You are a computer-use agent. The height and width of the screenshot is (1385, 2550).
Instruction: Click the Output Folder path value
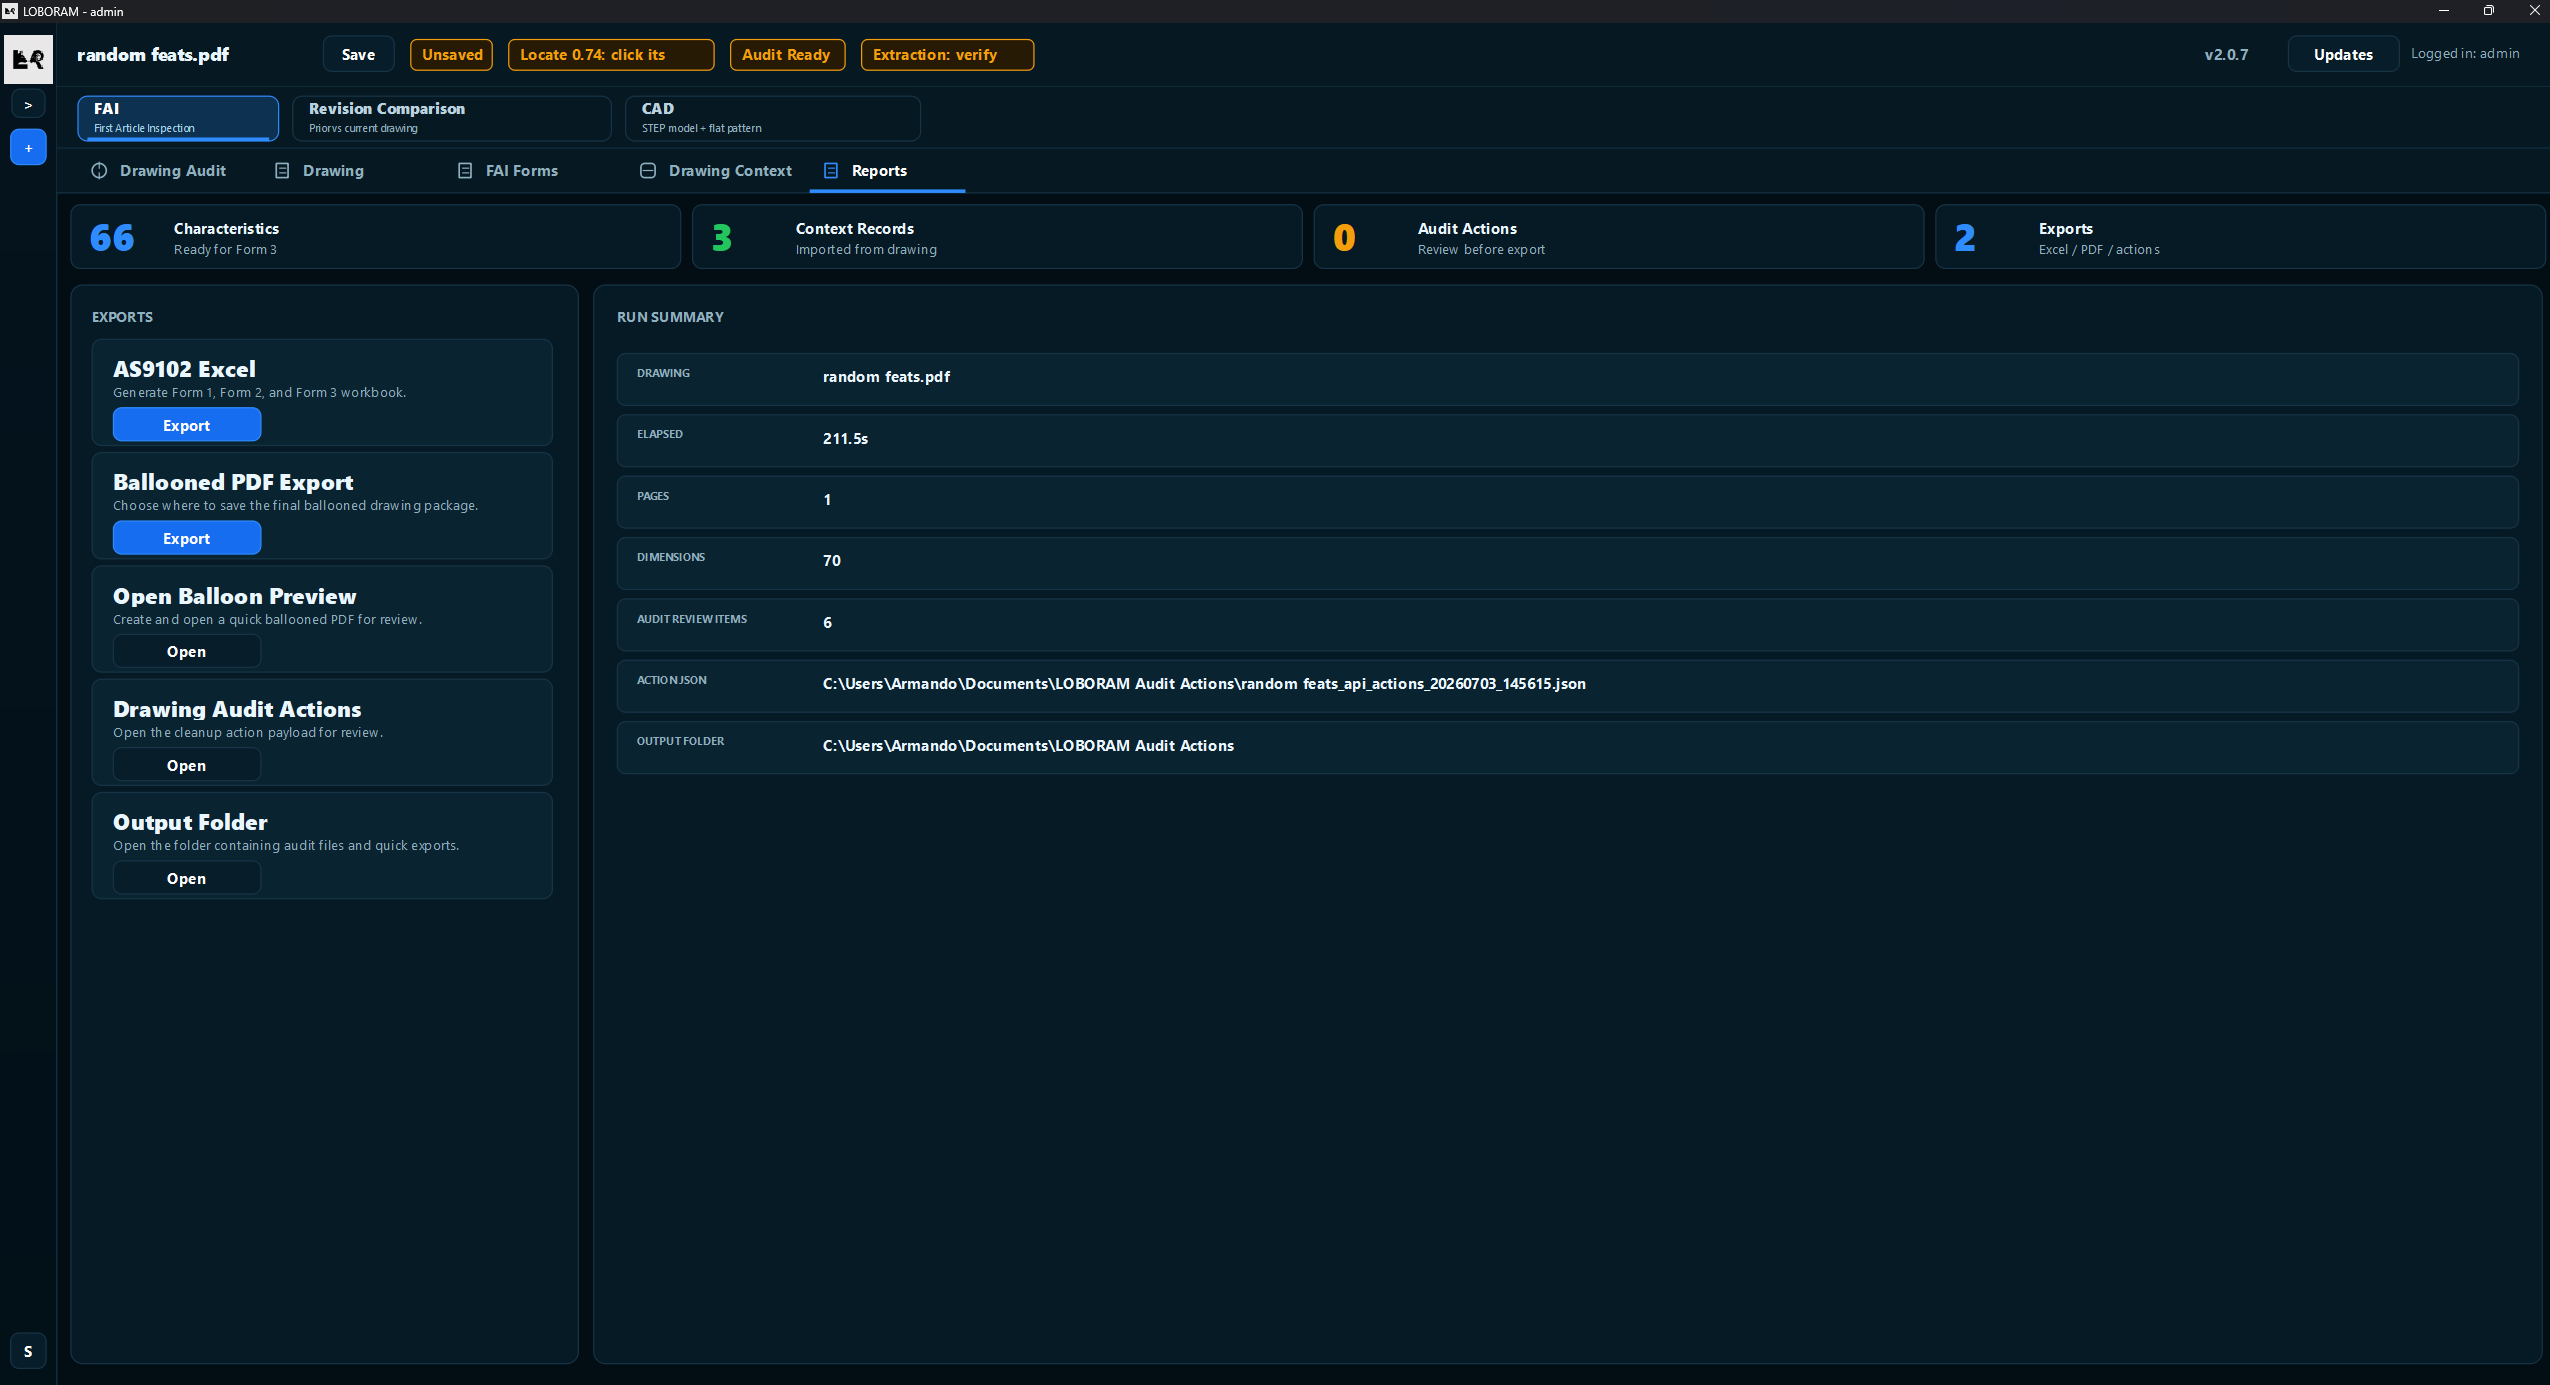[1028, 746]
